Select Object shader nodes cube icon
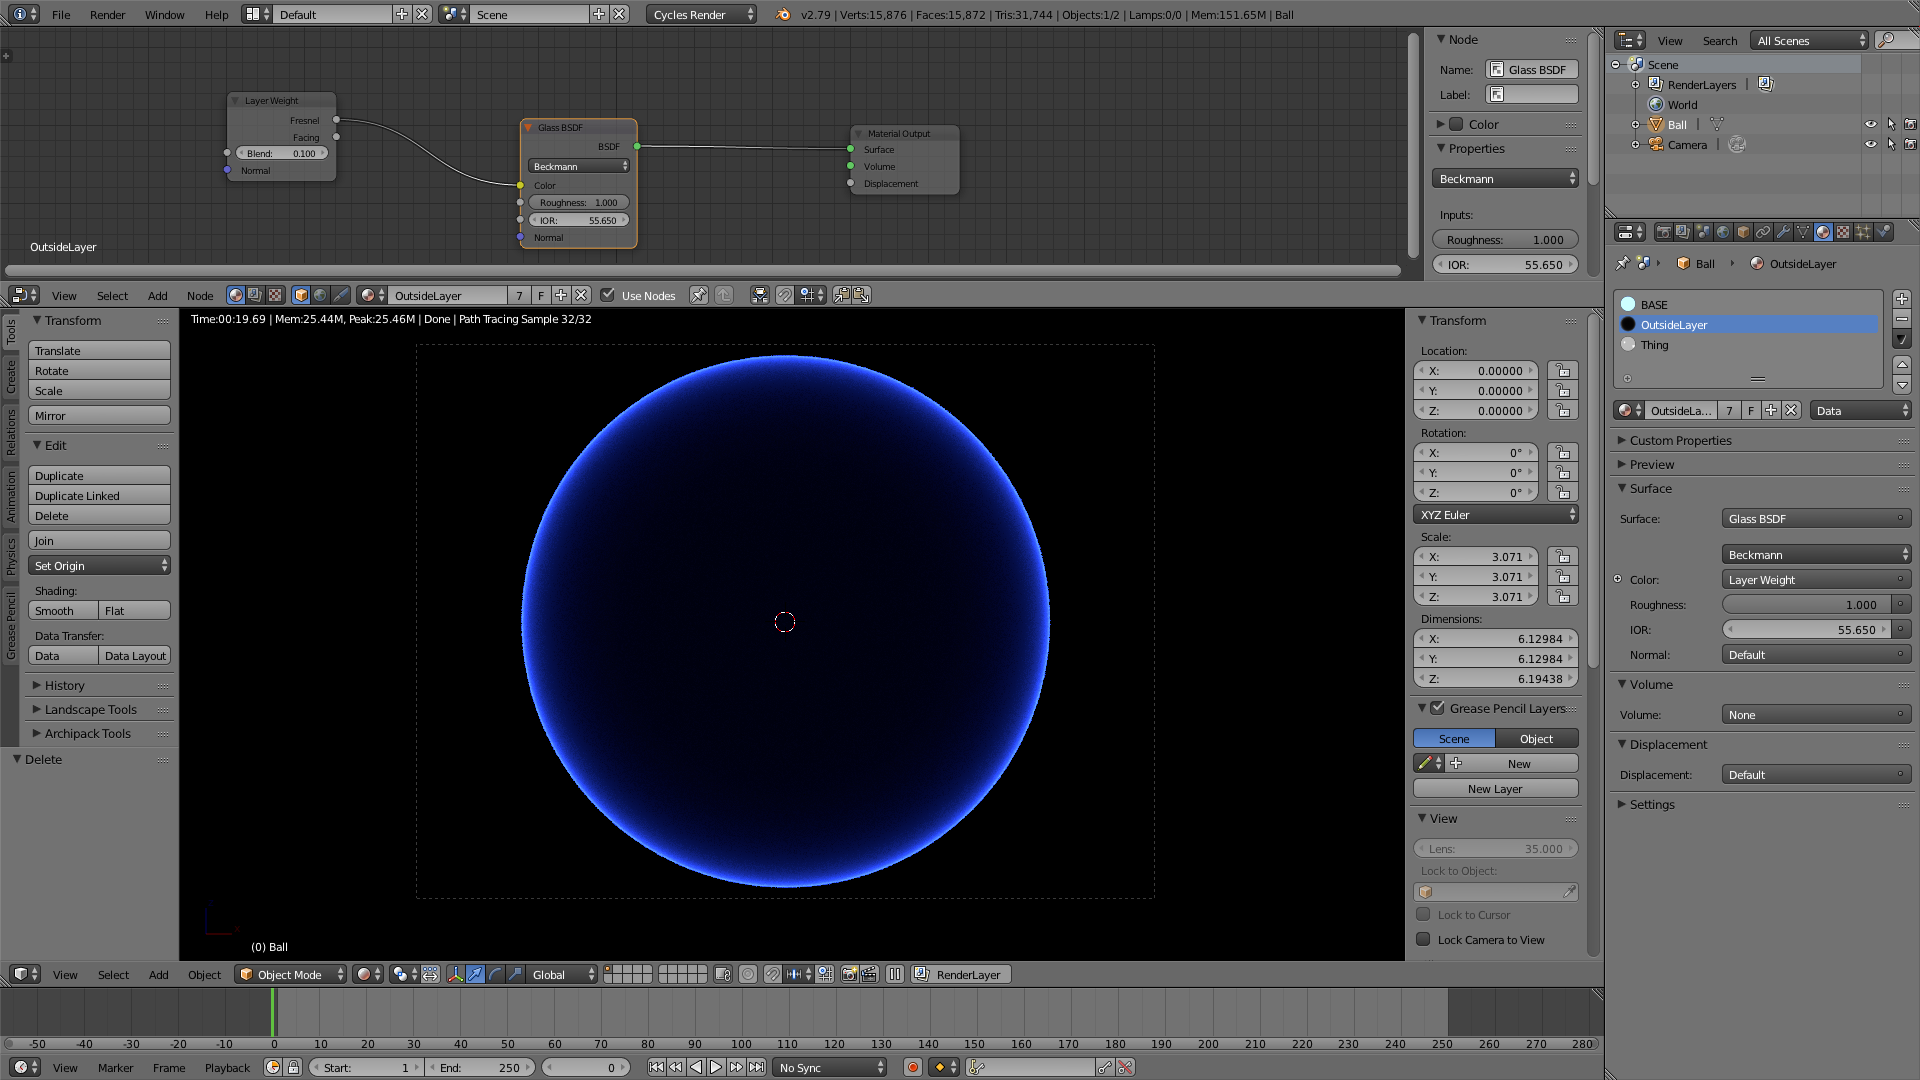The height and width of the screenshot is (1080, 1920). click(301, 295)
